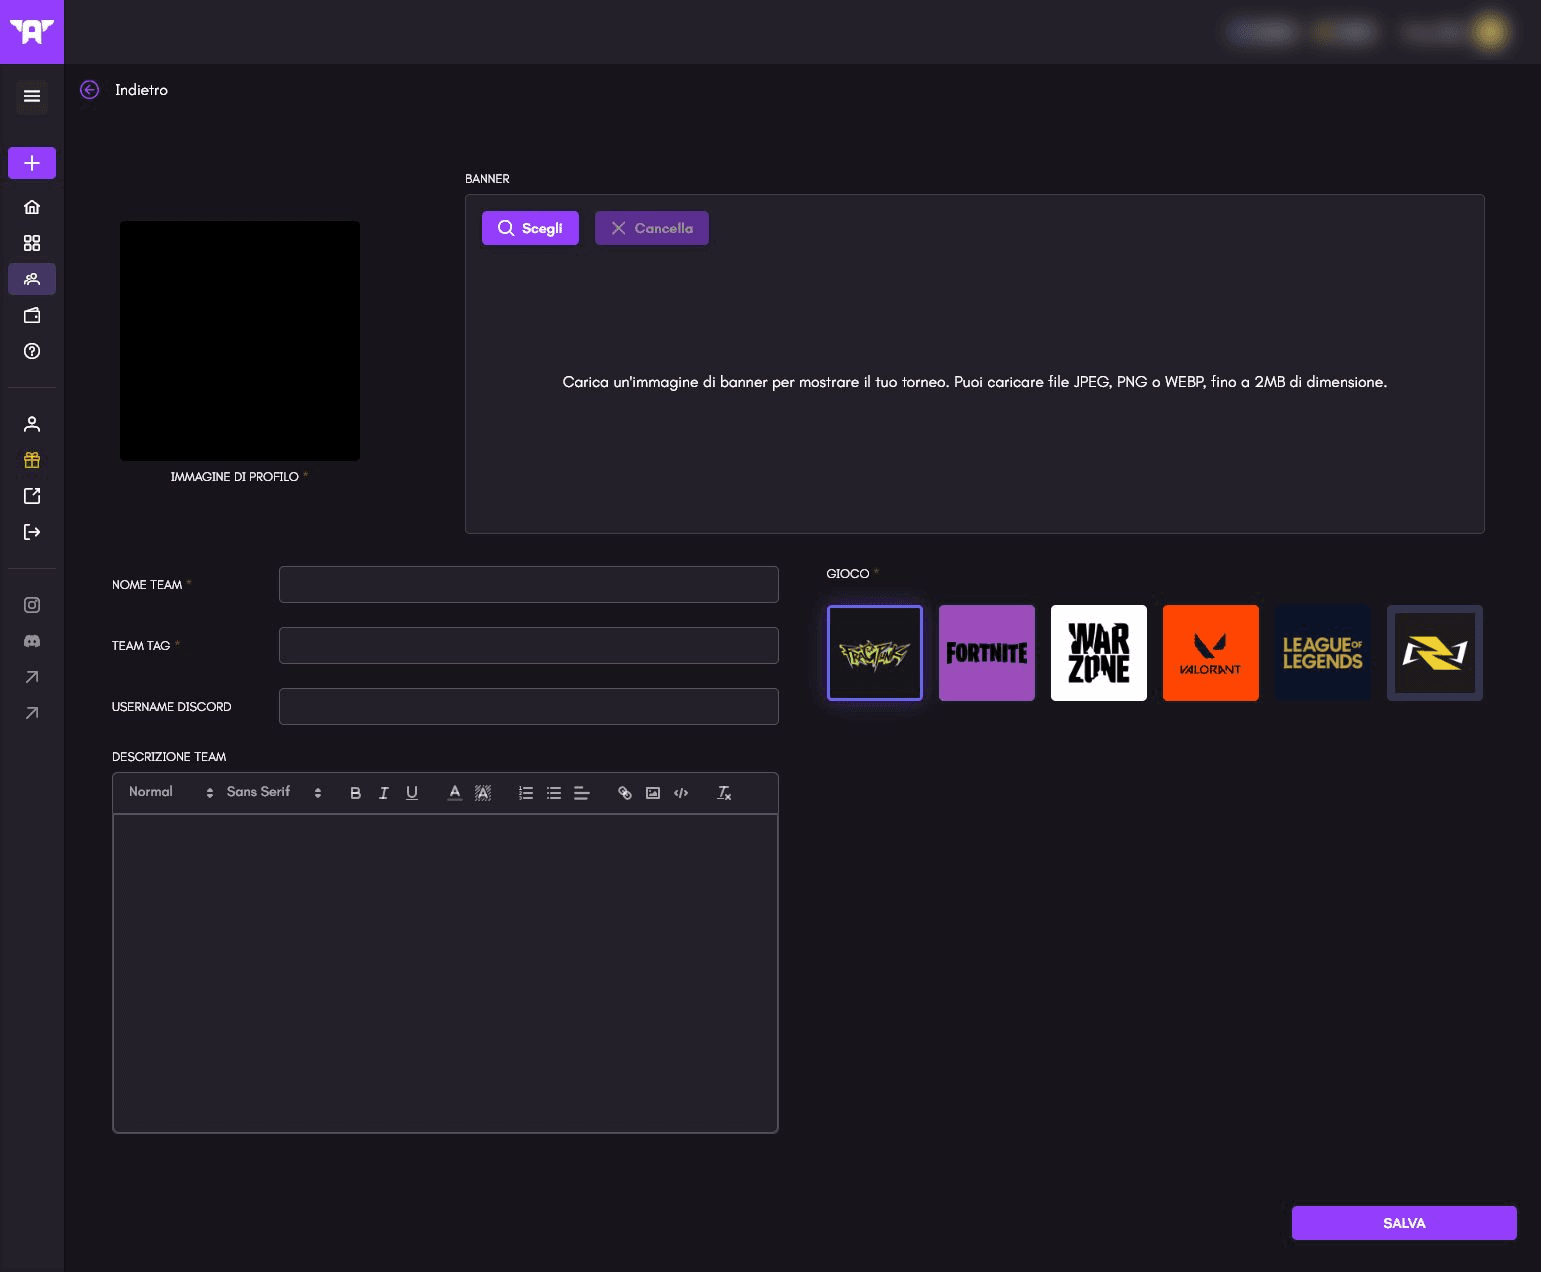Click the insert image icon in editor

coord(653,793)
